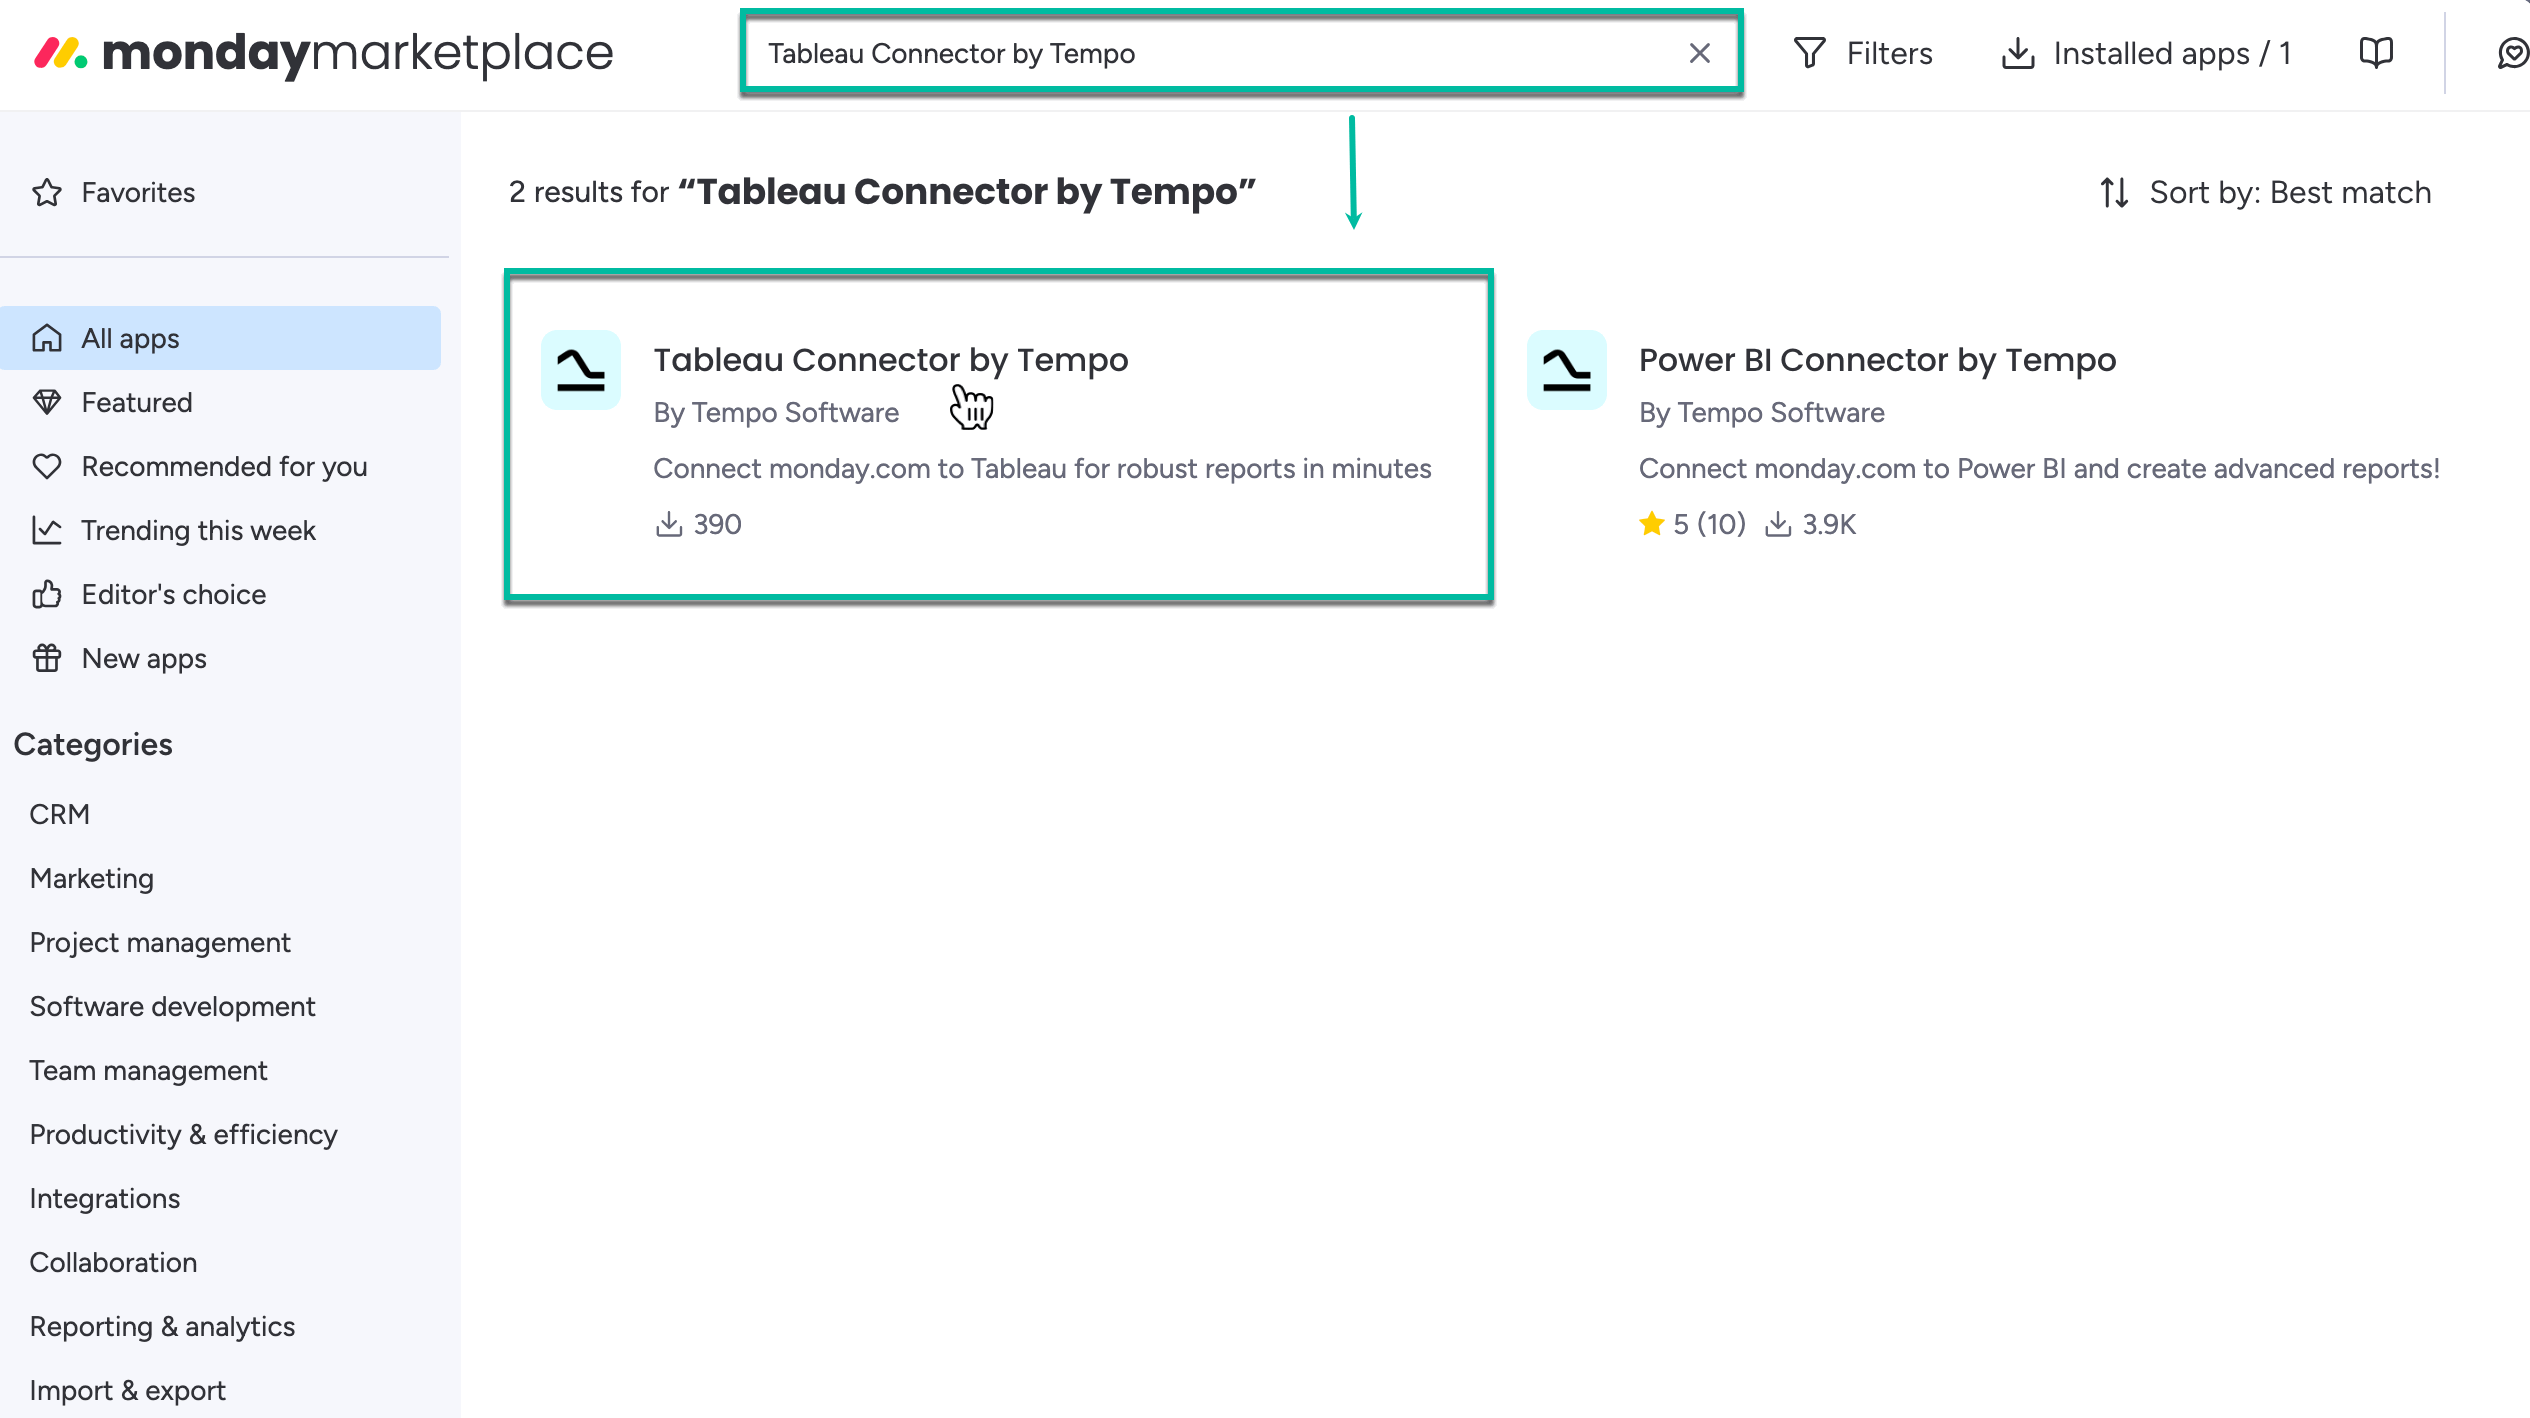The width and height of the screenshot is (2530, 1418).
Task: Click the Tableau Connector by Tempo app icon
Action: [x=579, y=371]
